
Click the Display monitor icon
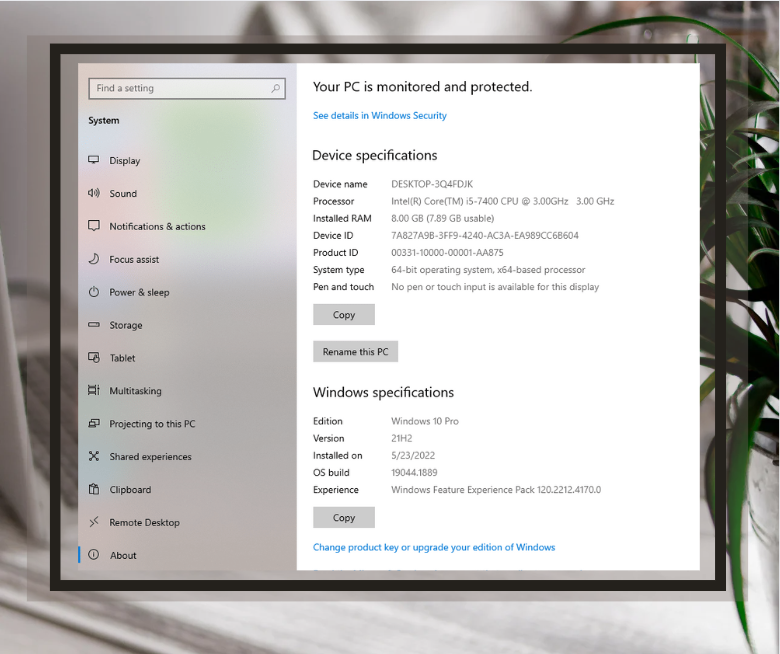[94, 160]
